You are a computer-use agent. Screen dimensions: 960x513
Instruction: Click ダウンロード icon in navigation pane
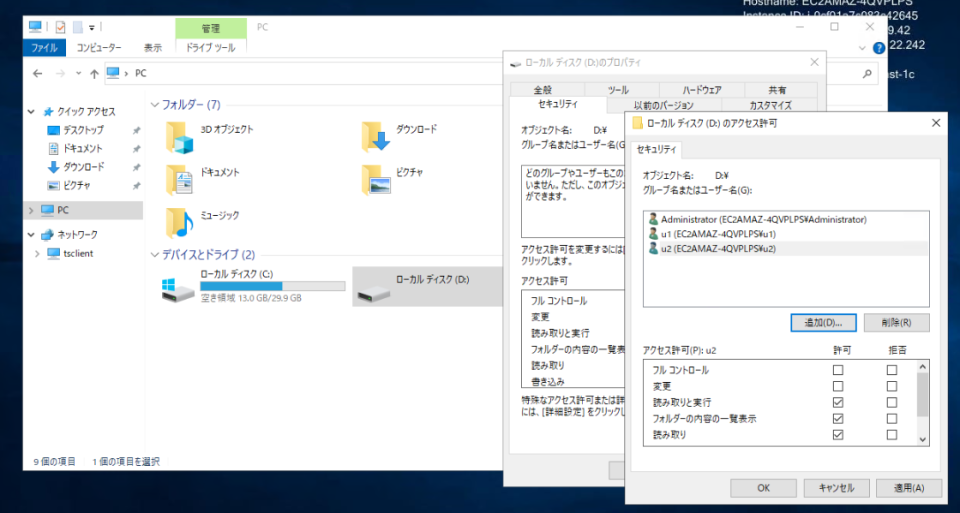coord(53,167)
